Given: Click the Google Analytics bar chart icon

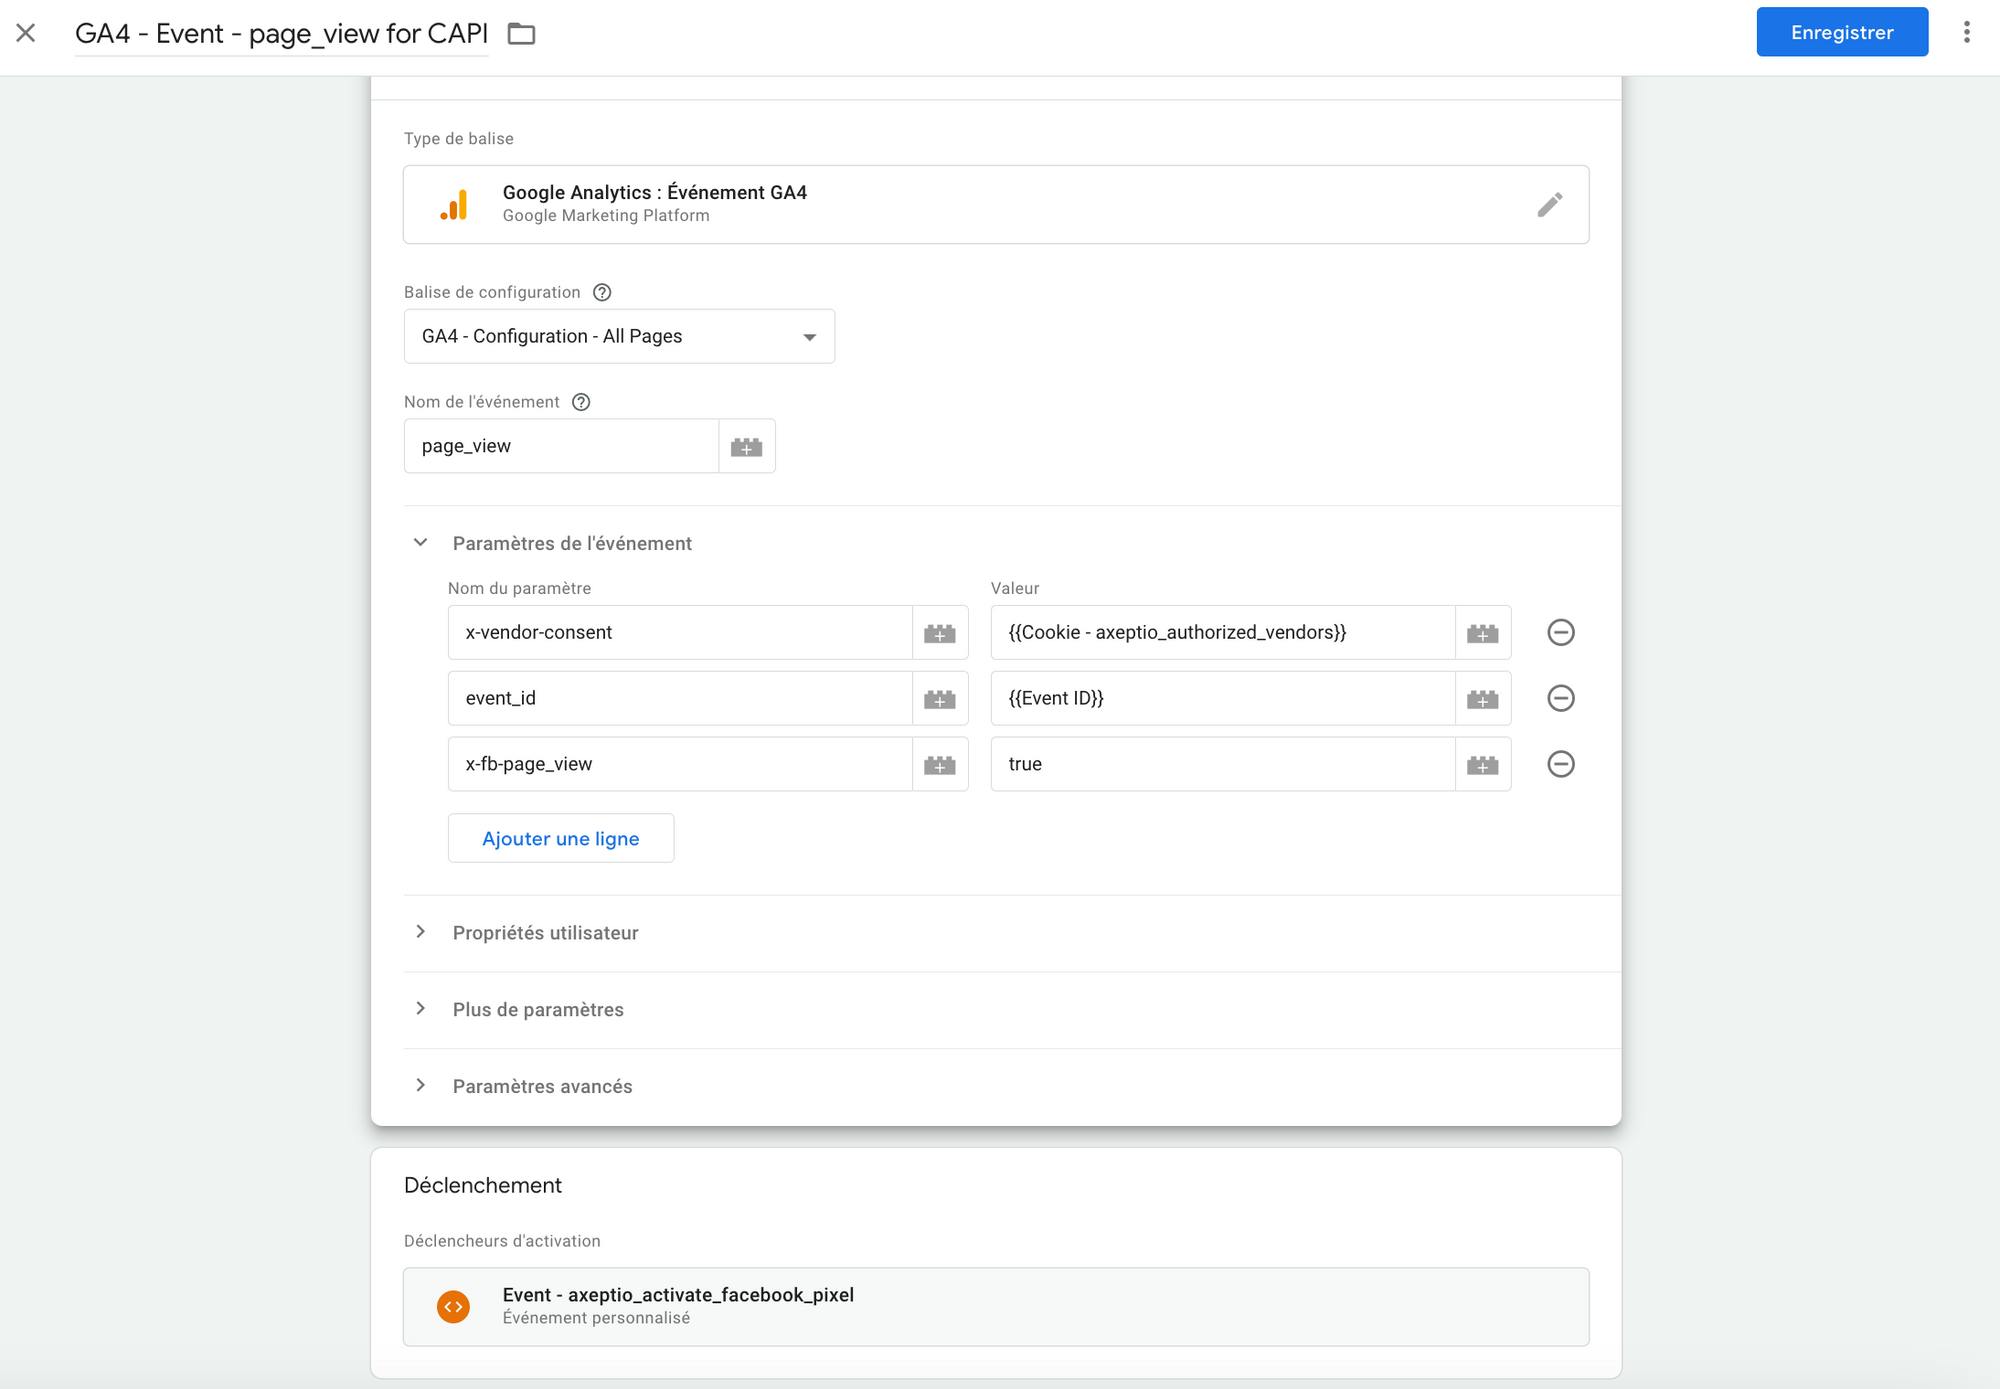Looking at the screenshot, I should 454,205.
